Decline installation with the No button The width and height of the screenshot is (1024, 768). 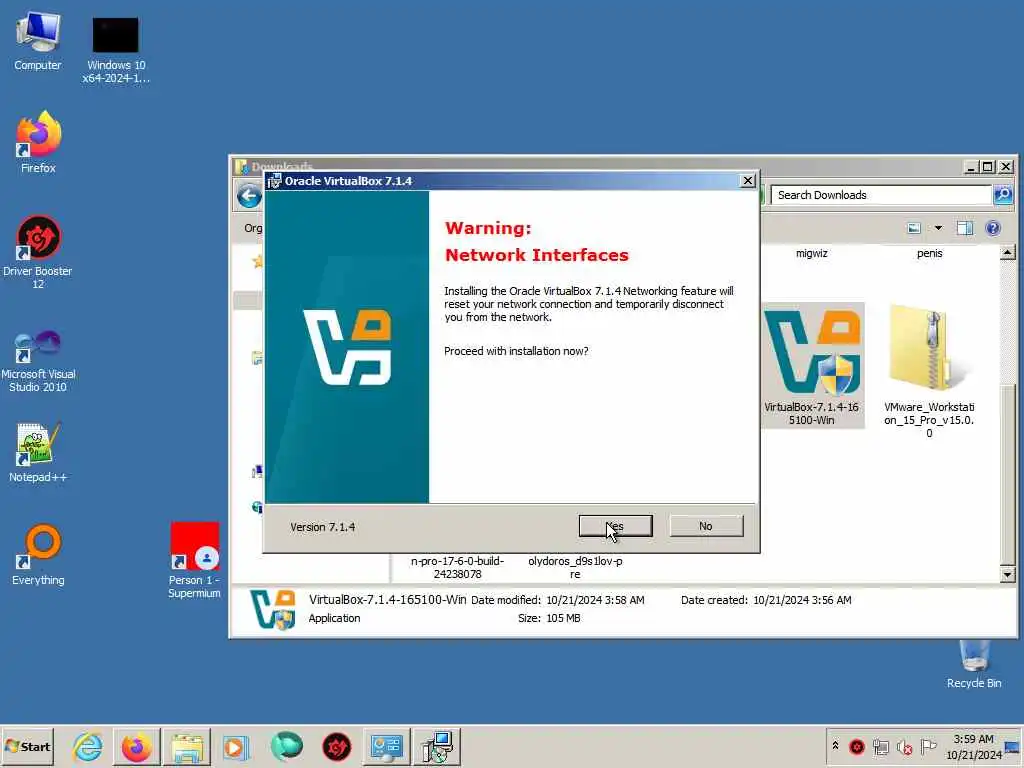(706, 526)
